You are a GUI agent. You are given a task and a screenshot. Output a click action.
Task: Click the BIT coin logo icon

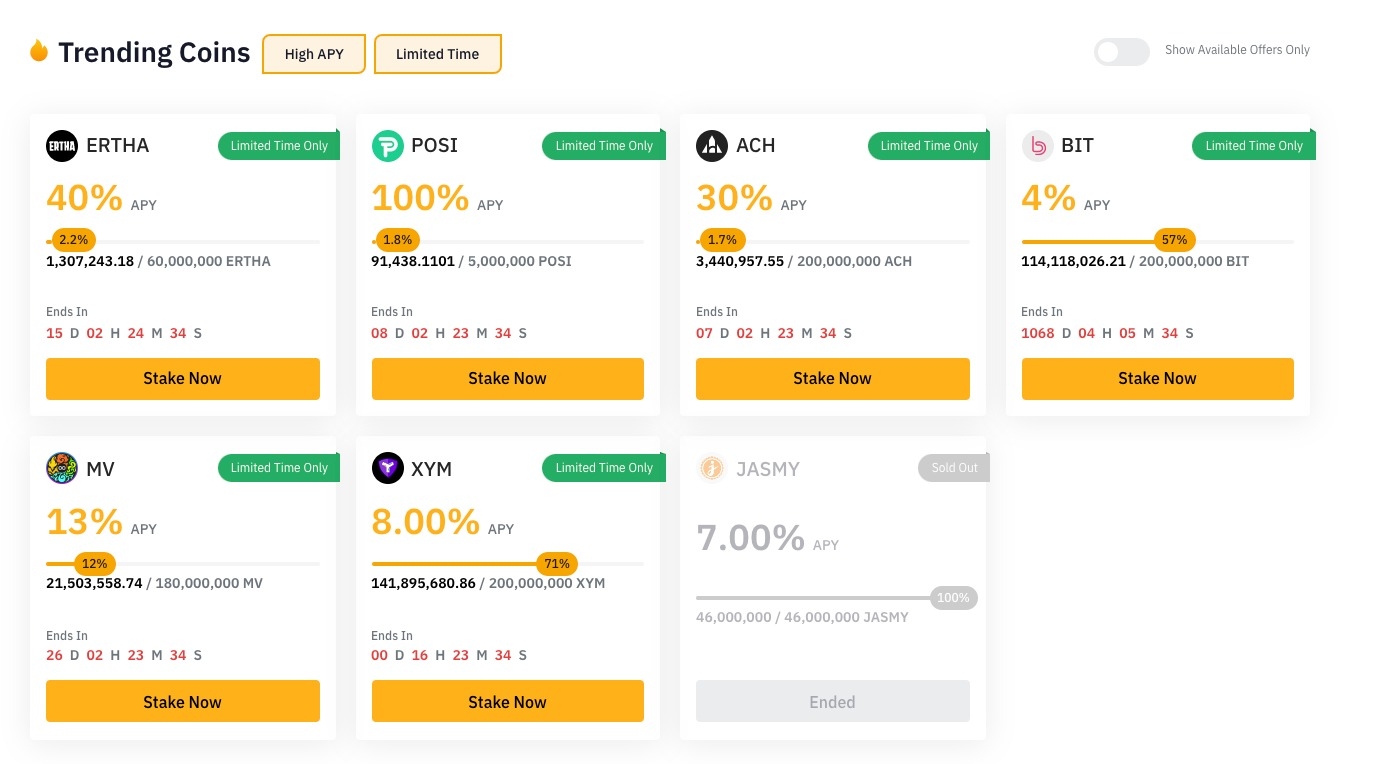point(1038,146)
